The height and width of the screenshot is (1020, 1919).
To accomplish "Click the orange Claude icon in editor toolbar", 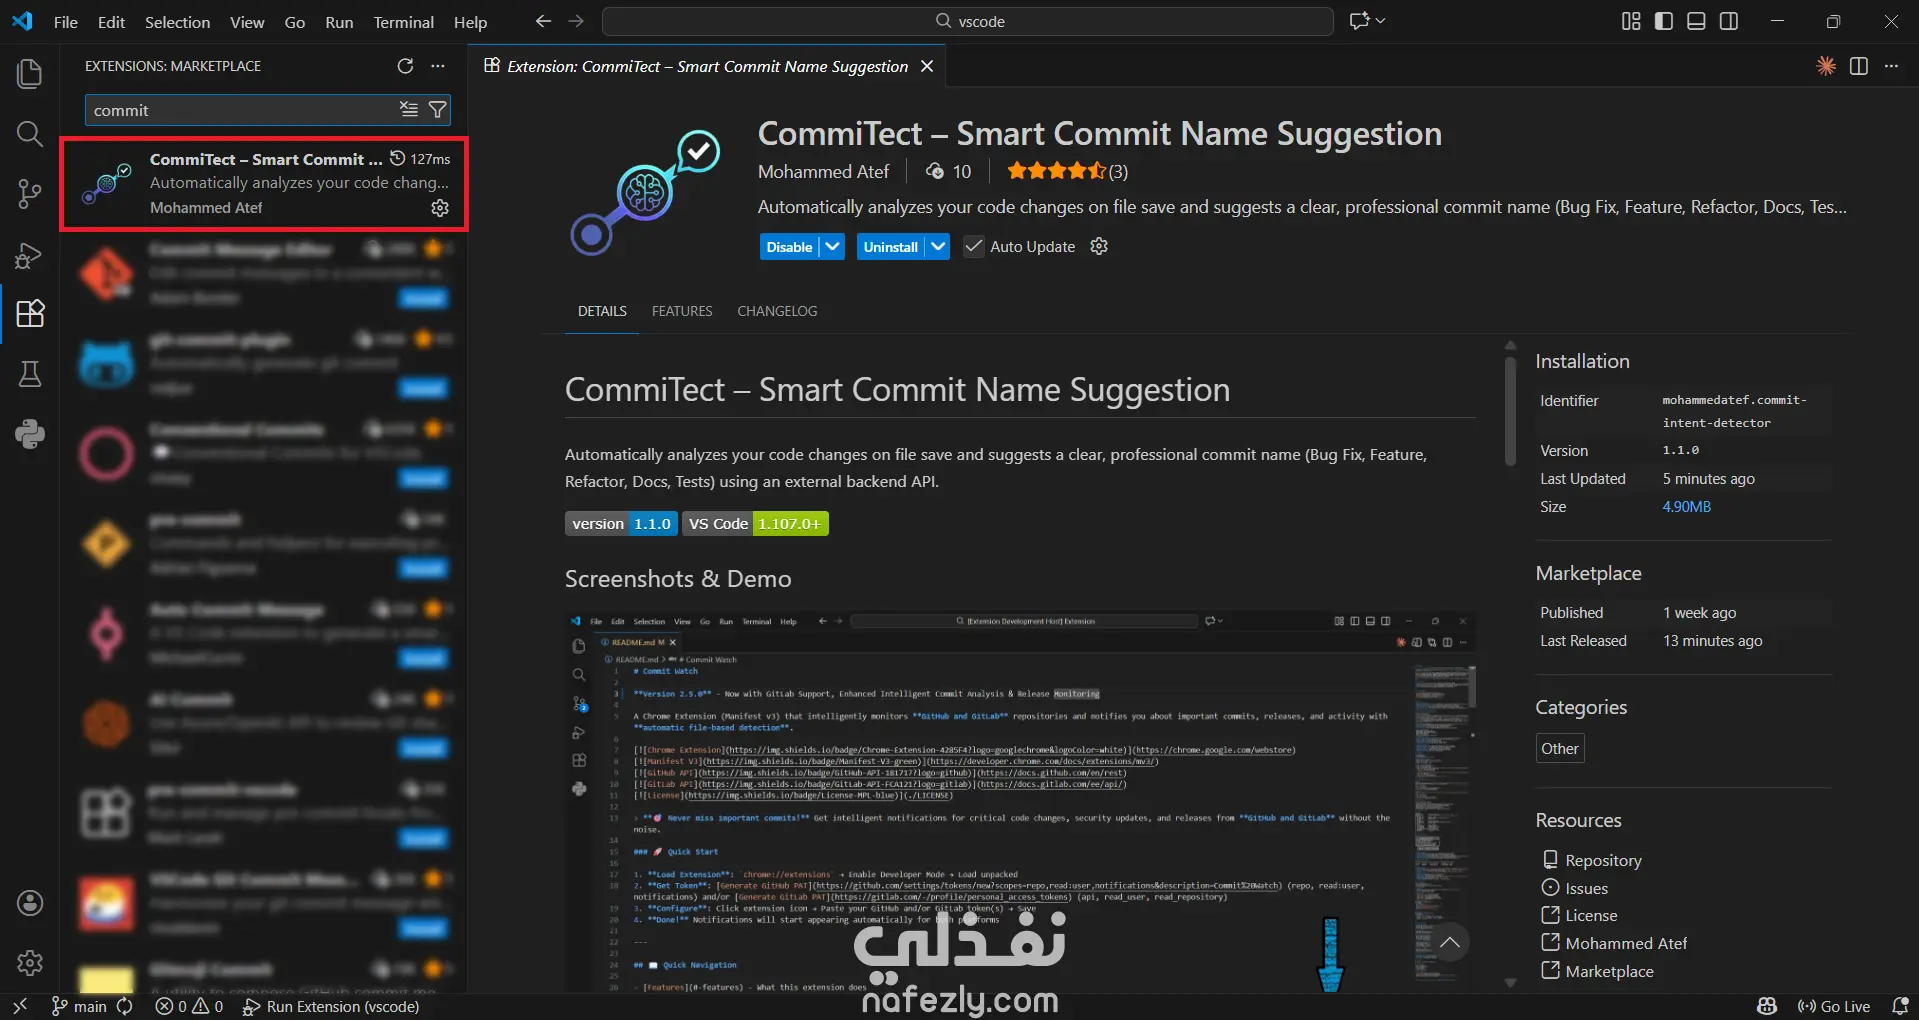I will 1826,66.
